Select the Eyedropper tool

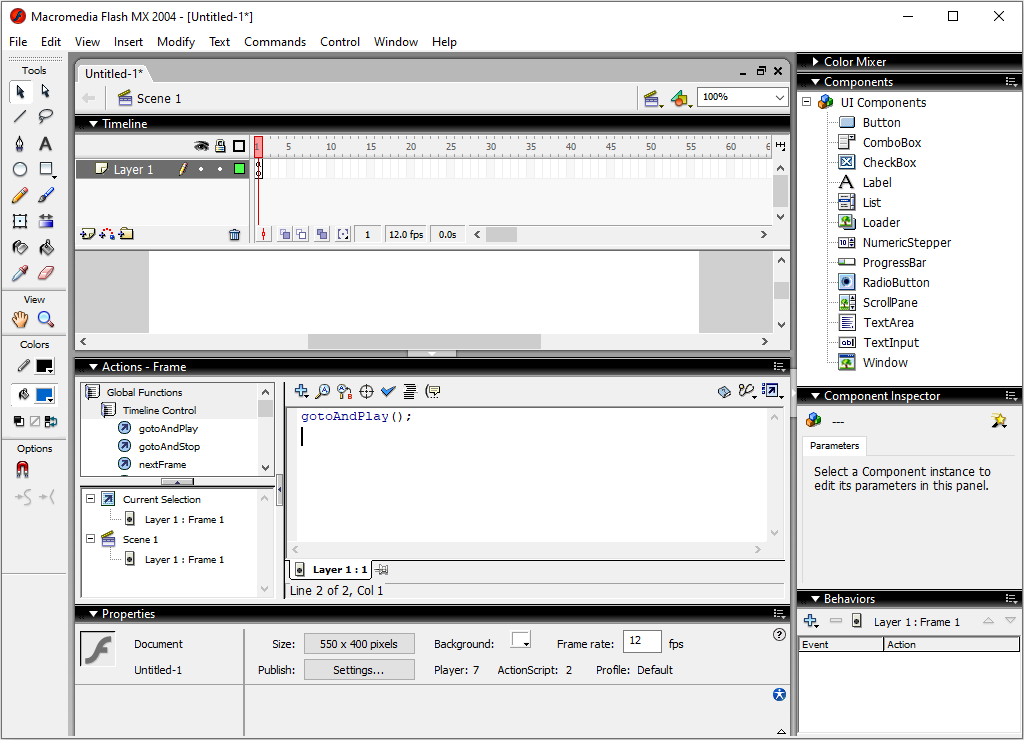[x=20, y=273]
